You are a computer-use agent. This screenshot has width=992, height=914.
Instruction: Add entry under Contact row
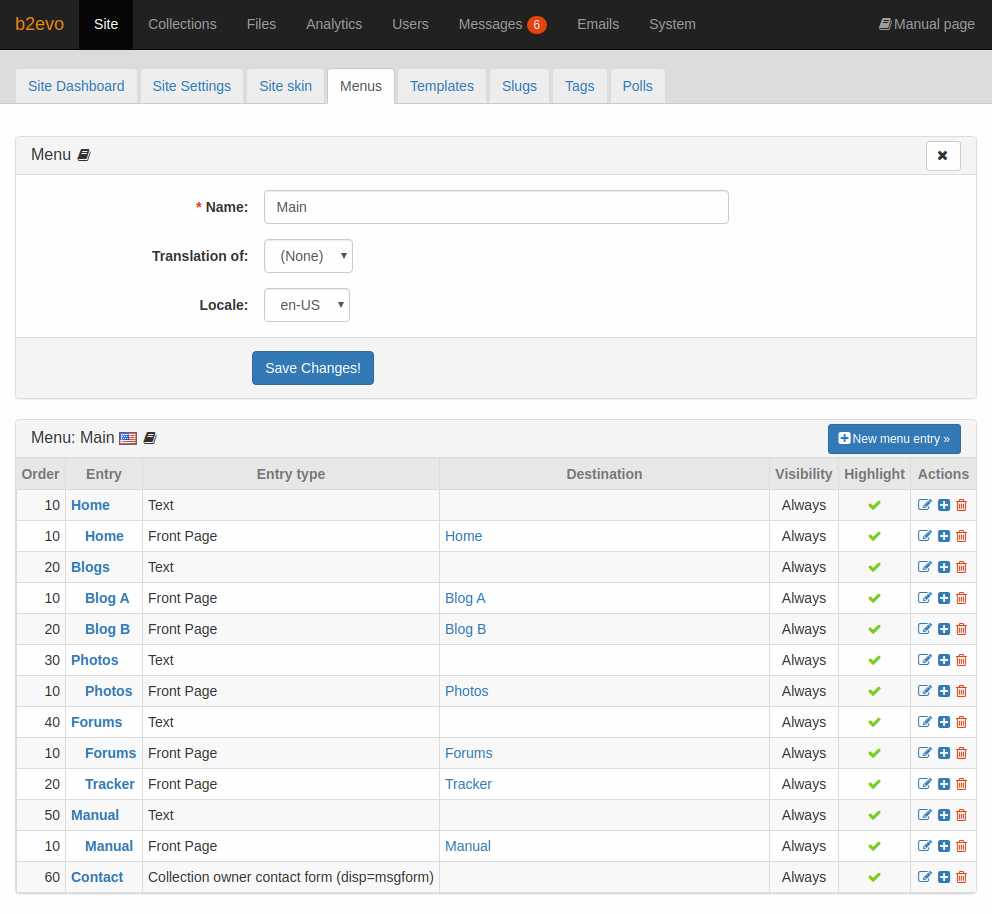pyautogui.click(x=944, y=877)
